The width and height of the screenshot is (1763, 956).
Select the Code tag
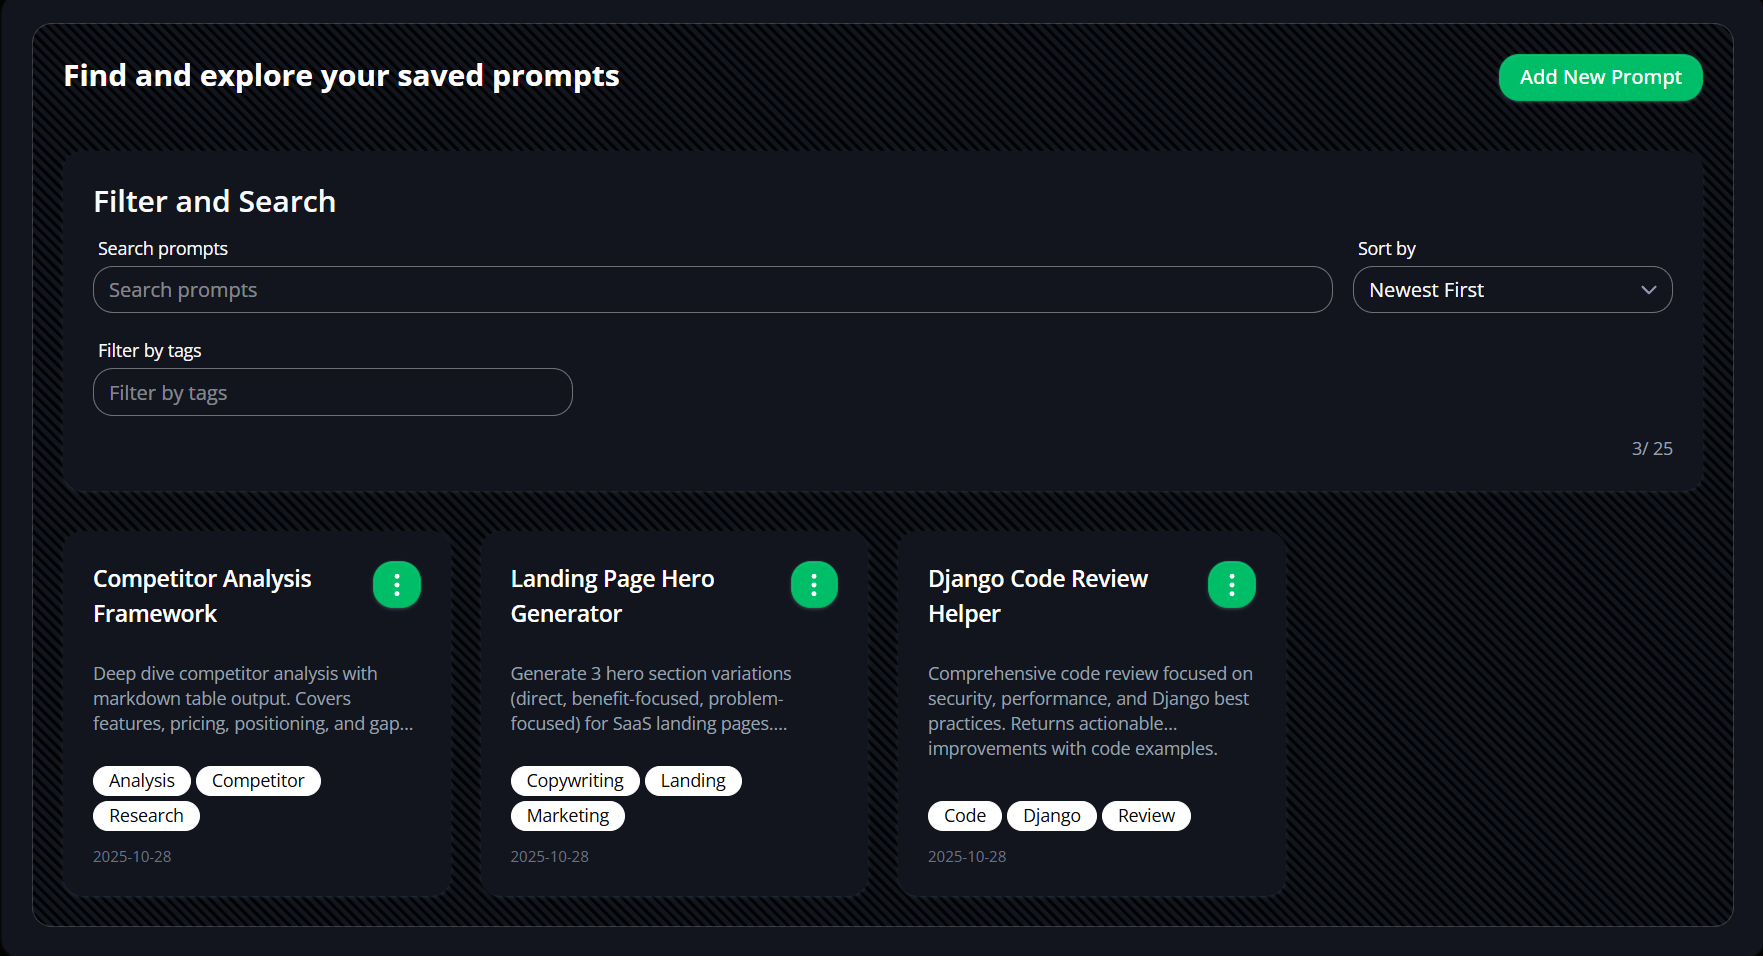(x=964, y=815)
